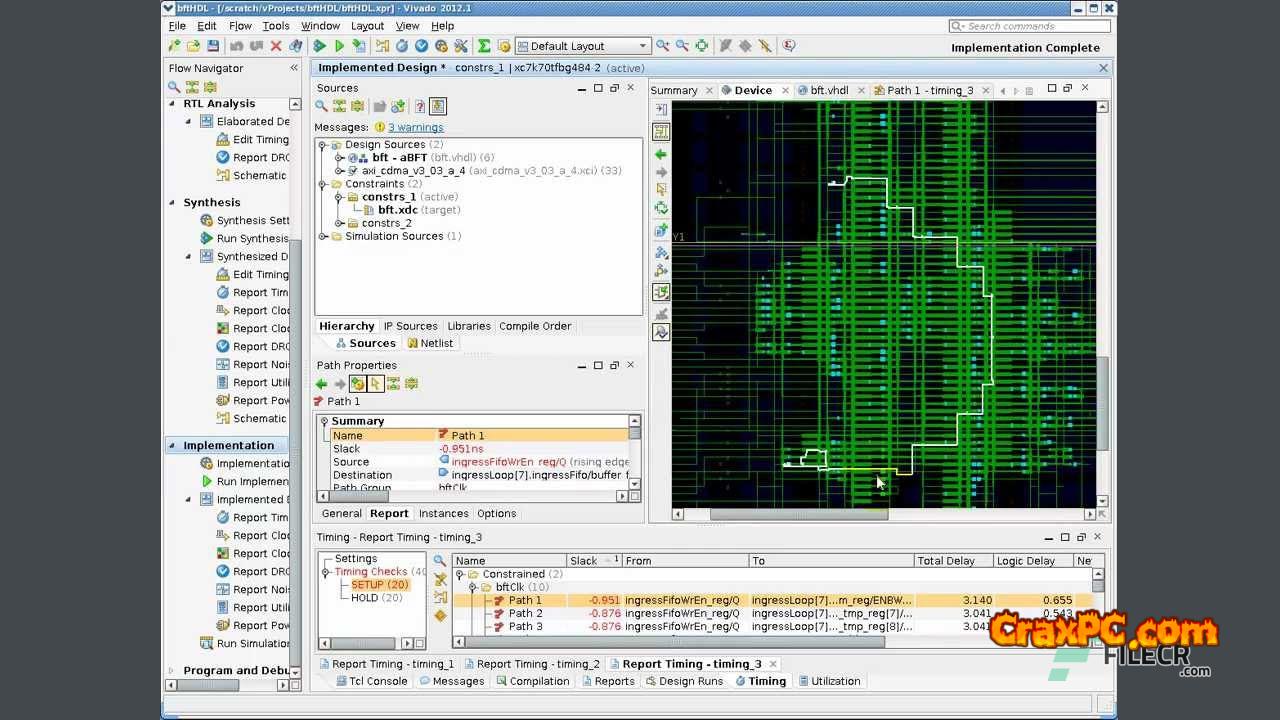Collapse the Design Sources tree node
1280x720 pixels.
pyautogui.click(x=323, y=145)
